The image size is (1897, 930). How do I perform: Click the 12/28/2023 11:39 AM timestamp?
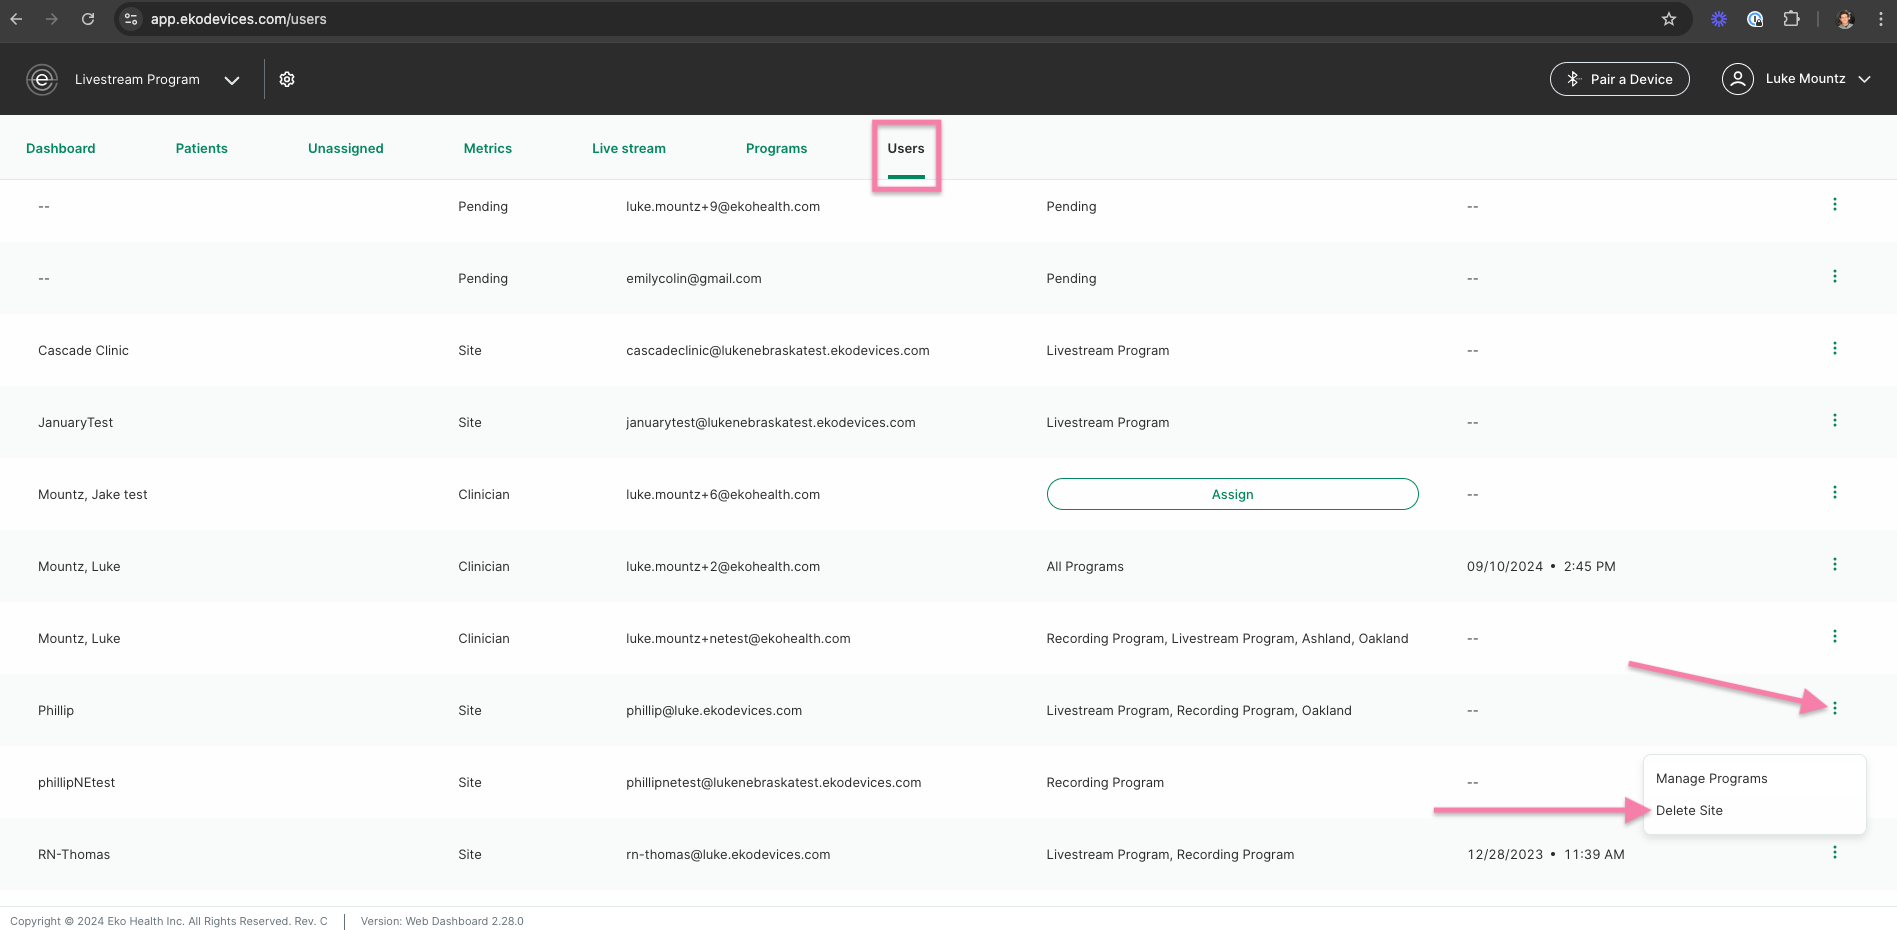point(1546,854)
